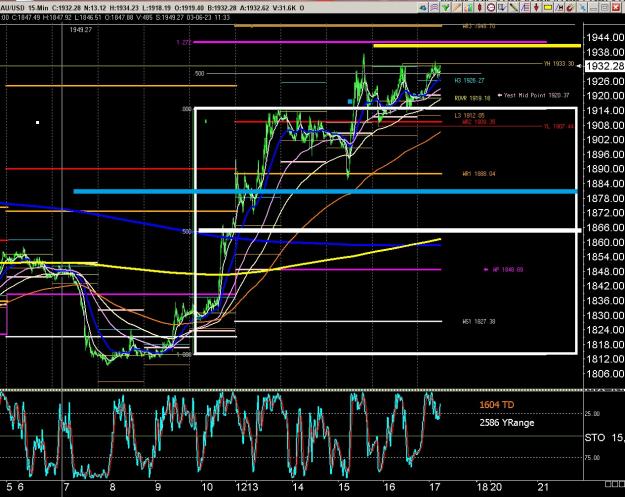Click the chart with down arrow icon
This screenshot has height=497, width=625.
[x=502, y=8]
